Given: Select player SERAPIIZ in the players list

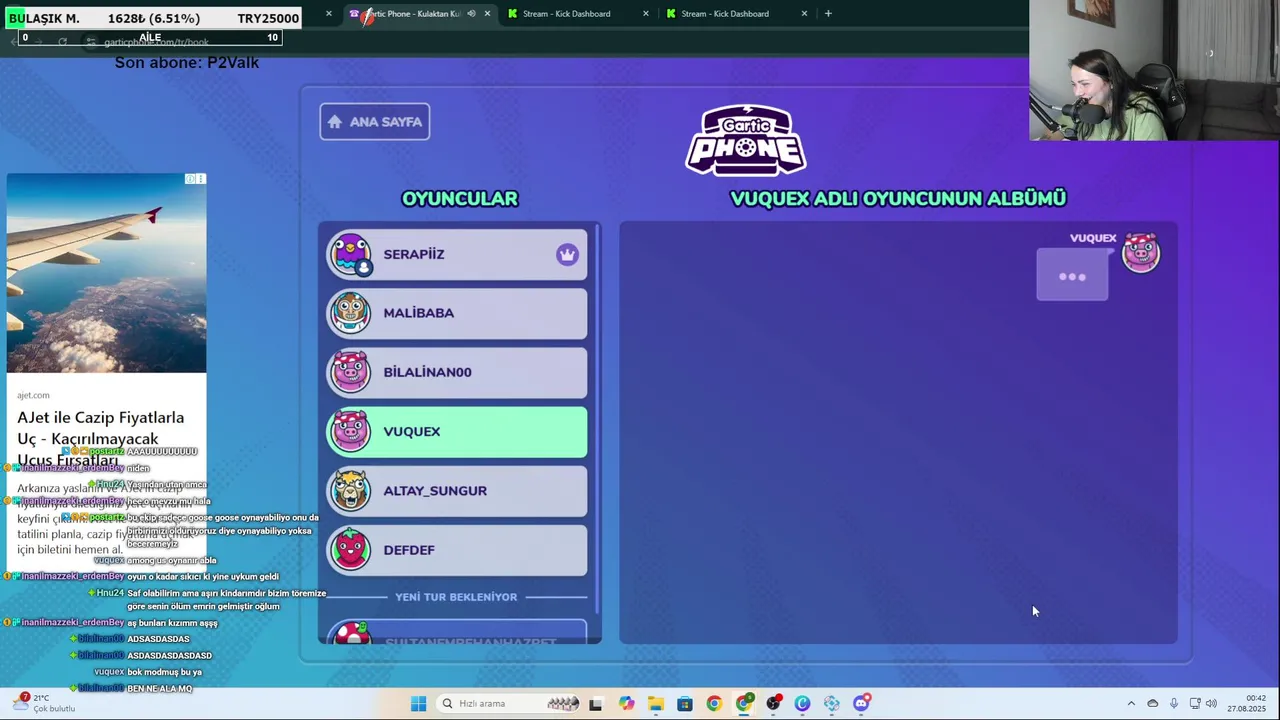Looking at the screenshot, I should pos(457,254).
